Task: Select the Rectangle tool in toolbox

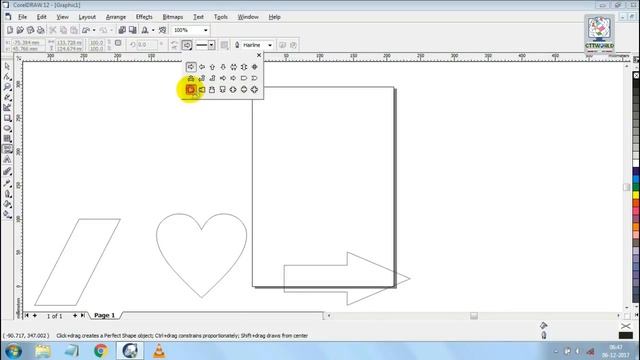Action: 7,118
